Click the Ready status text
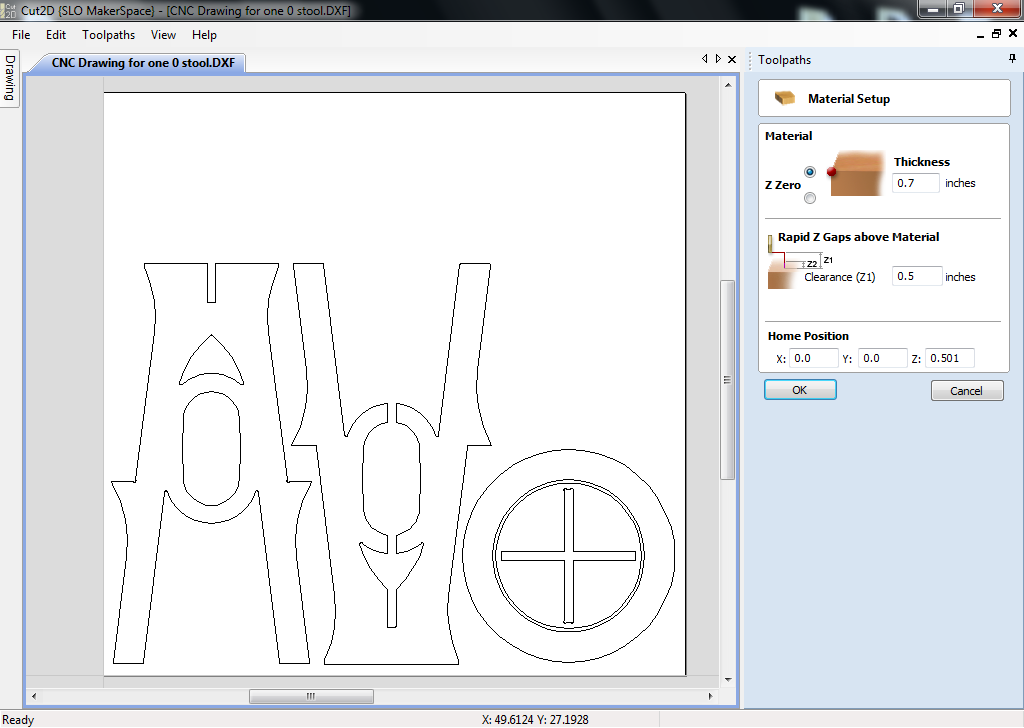The image size is (1024, 728). 18,720
